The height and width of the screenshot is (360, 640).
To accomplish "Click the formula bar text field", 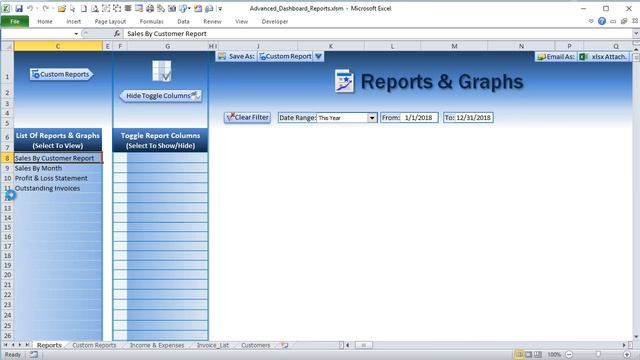I will coord(378,34).
